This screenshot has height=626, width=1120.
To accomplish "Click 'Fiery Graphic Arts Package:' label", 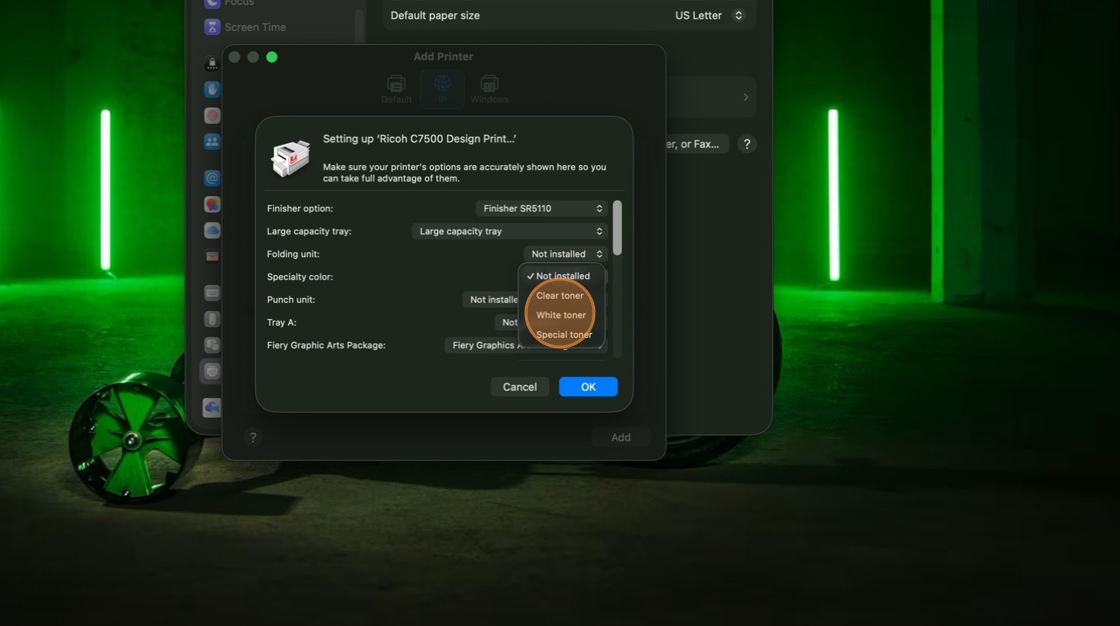I will pyautogui.click(x=326, y=345).
